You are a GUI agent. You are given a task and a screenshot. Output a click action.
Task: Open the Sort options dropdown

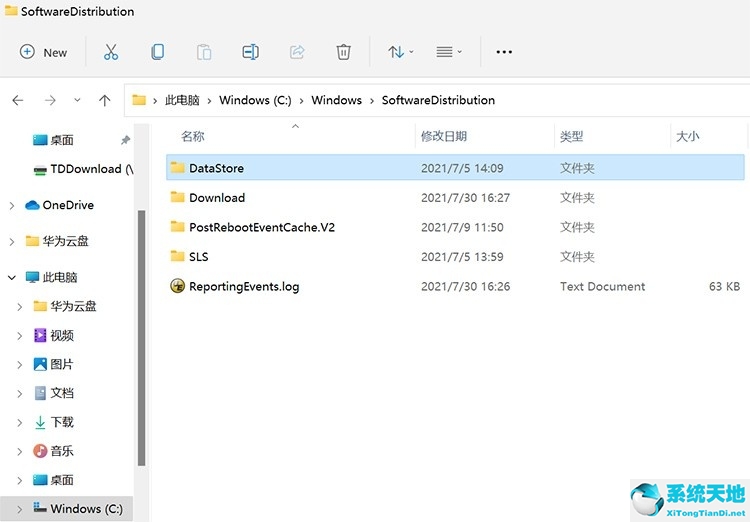401,52
